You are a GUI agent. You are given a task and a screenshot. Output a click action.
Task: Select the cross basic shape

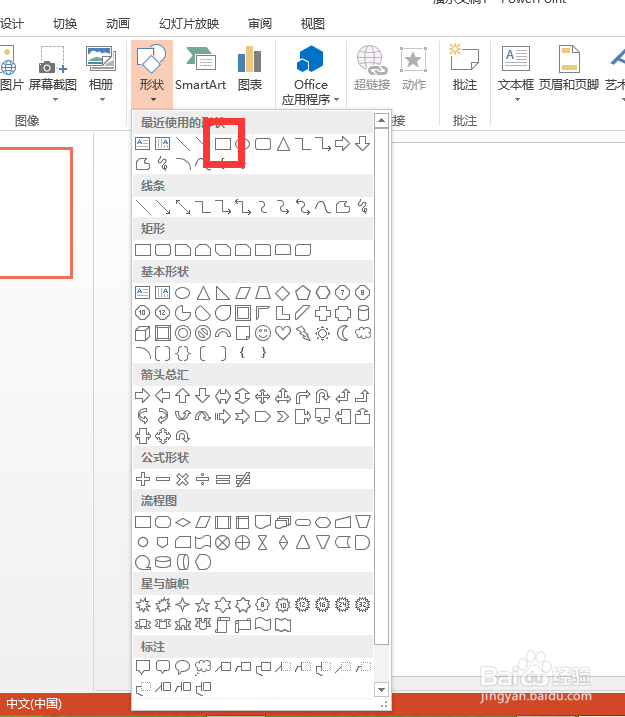click(323, 313)
